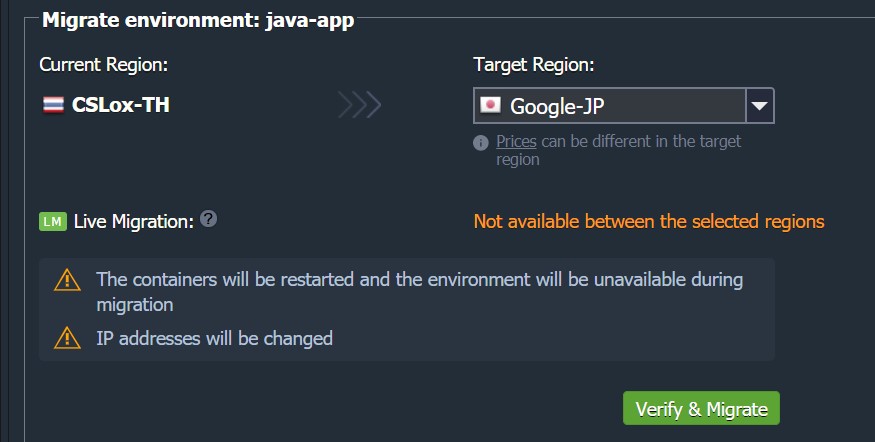Click the triple chevron arrows between regions
The height and width of the screenshot is (442, 875).
pos(360,104)
